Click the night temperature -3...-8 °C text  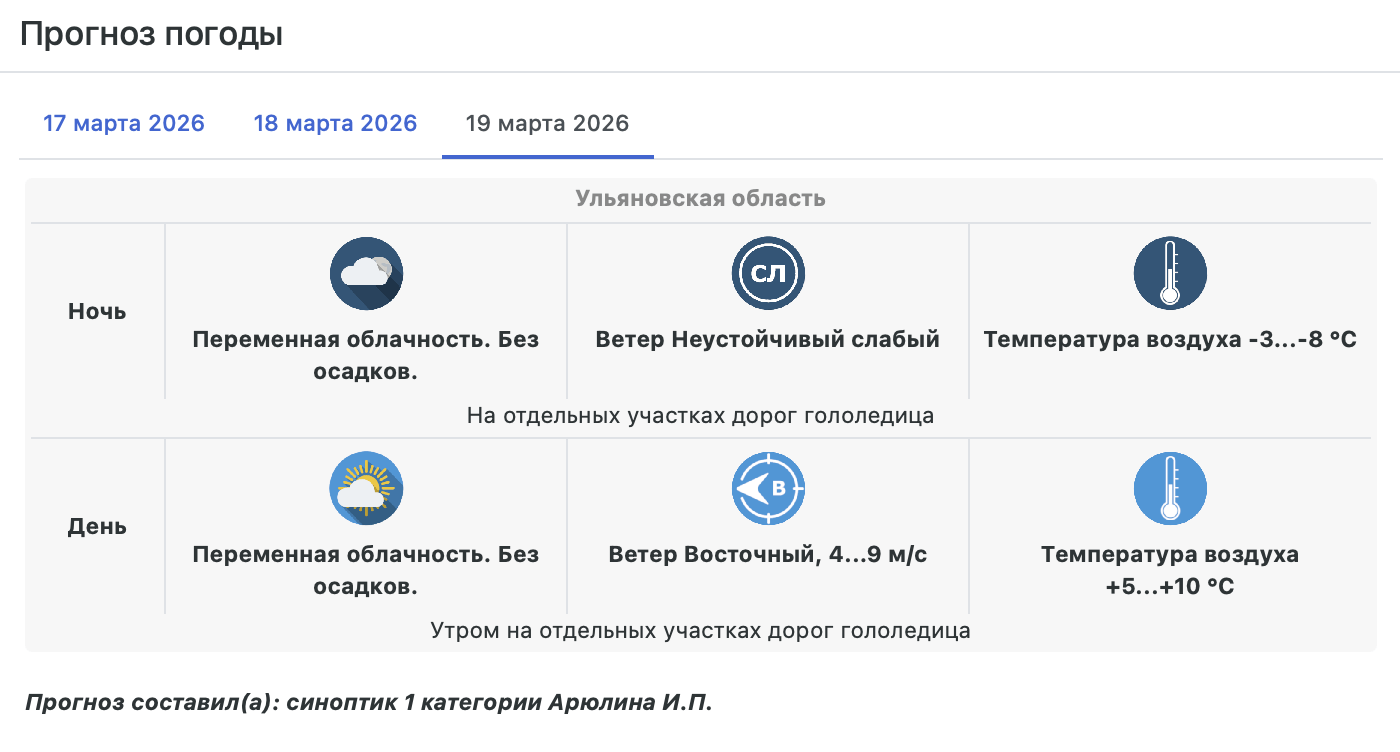click(x=1170, y=339)
